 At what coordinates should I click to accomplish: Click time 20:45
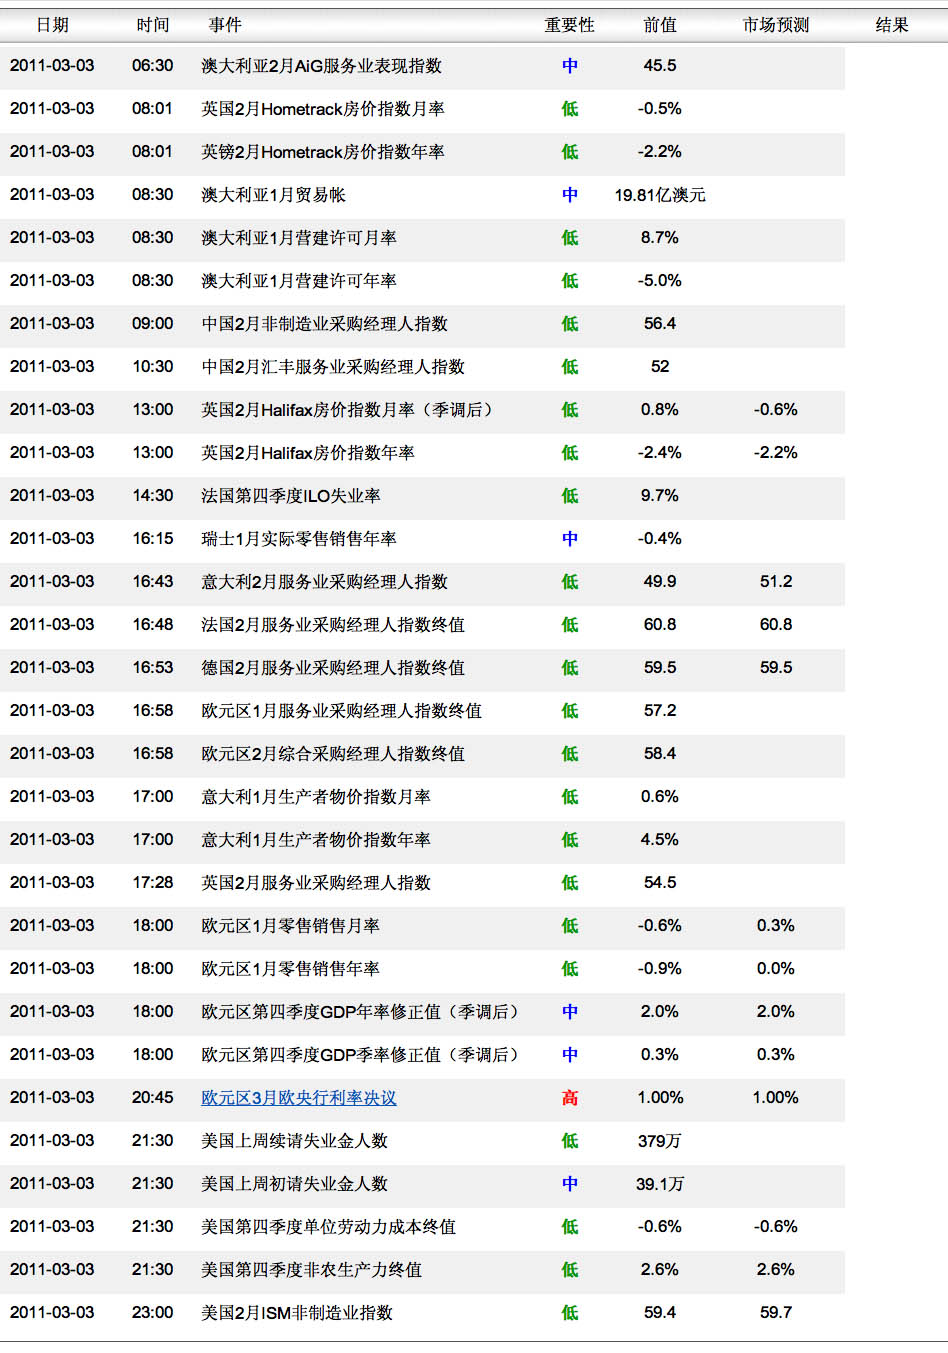point(153,1098)
